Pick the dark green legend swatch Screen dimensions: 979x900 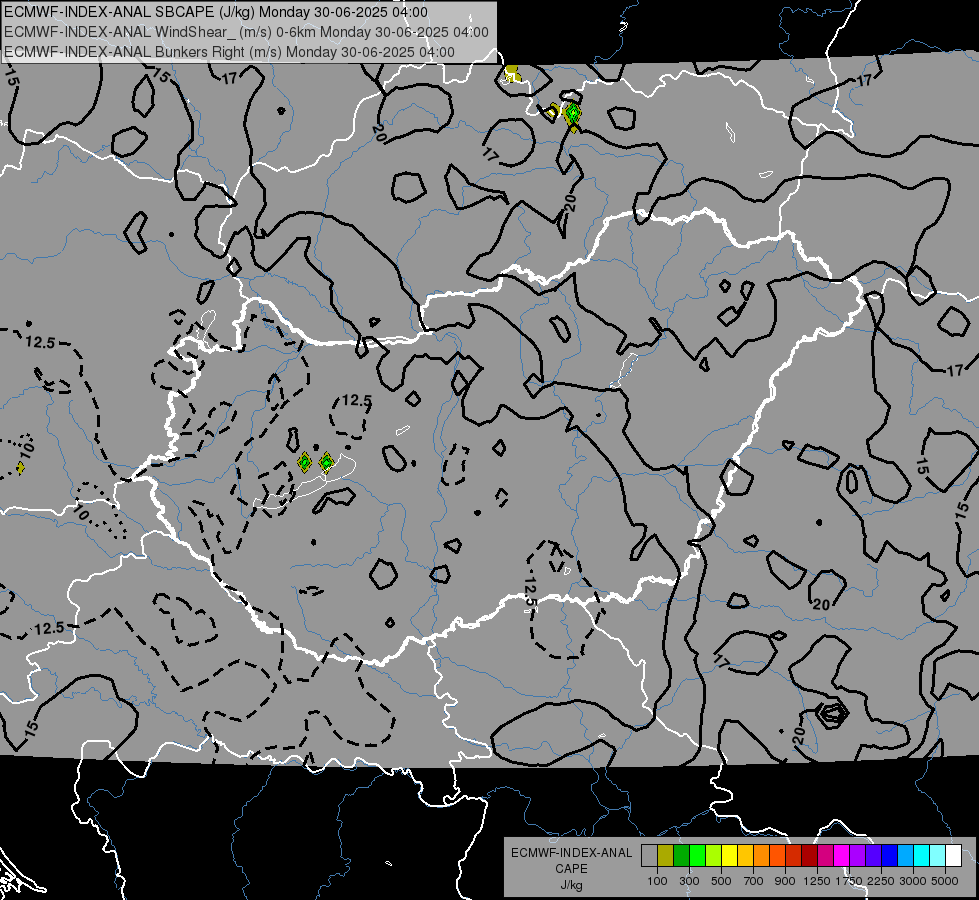pyautogui.click(x=681, y=856)
